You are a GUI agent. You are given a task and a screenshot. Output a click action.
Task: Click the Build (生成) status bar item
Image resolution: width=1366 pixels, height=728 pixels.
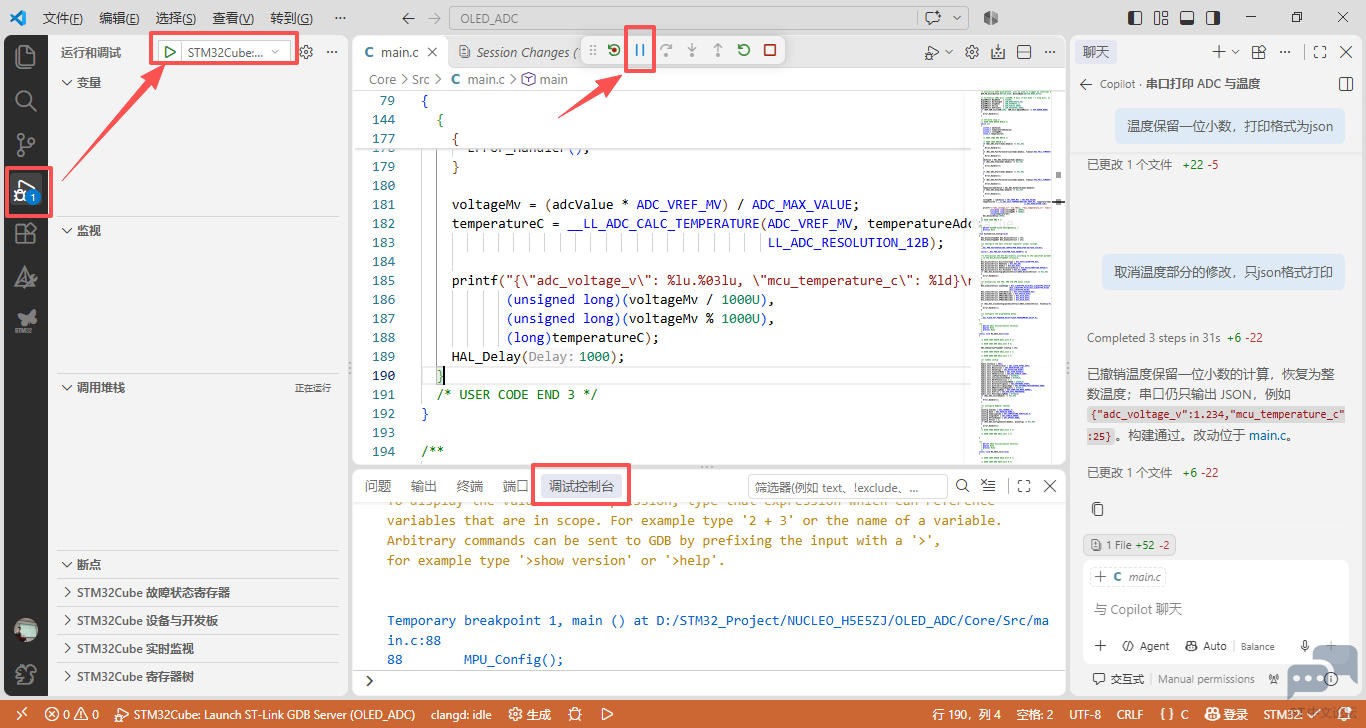(530, 714)
